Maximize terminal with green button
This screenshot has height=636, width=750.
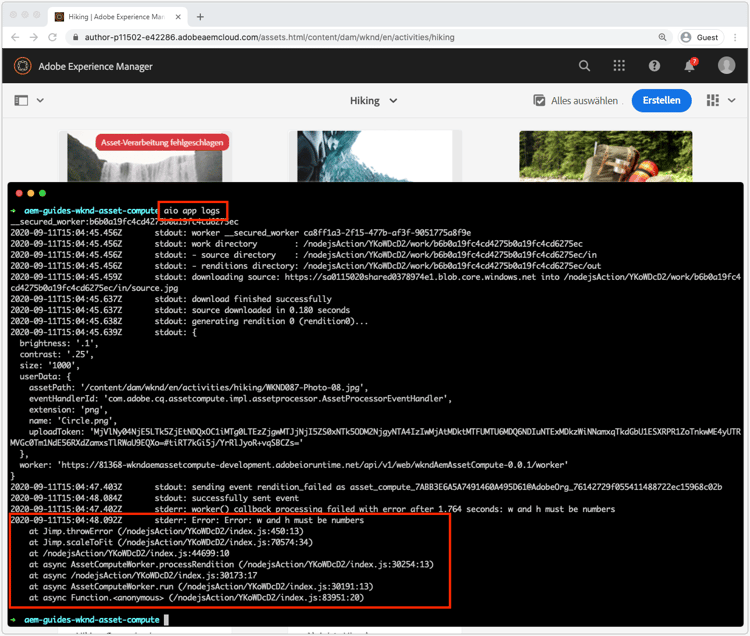click(43, 193)
